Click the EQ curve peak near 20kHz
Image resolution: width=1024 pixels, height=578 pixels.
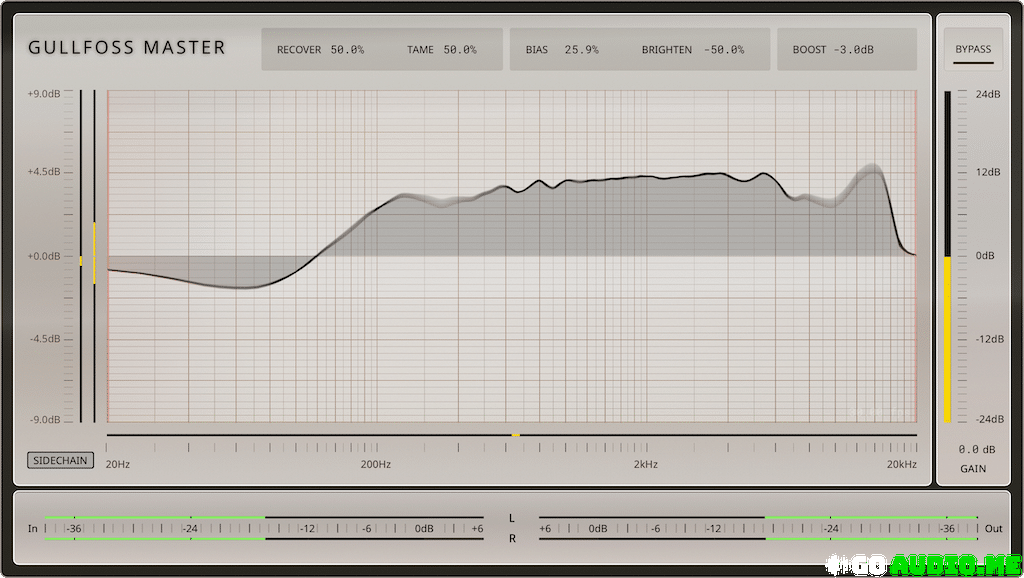click(871, 172)
